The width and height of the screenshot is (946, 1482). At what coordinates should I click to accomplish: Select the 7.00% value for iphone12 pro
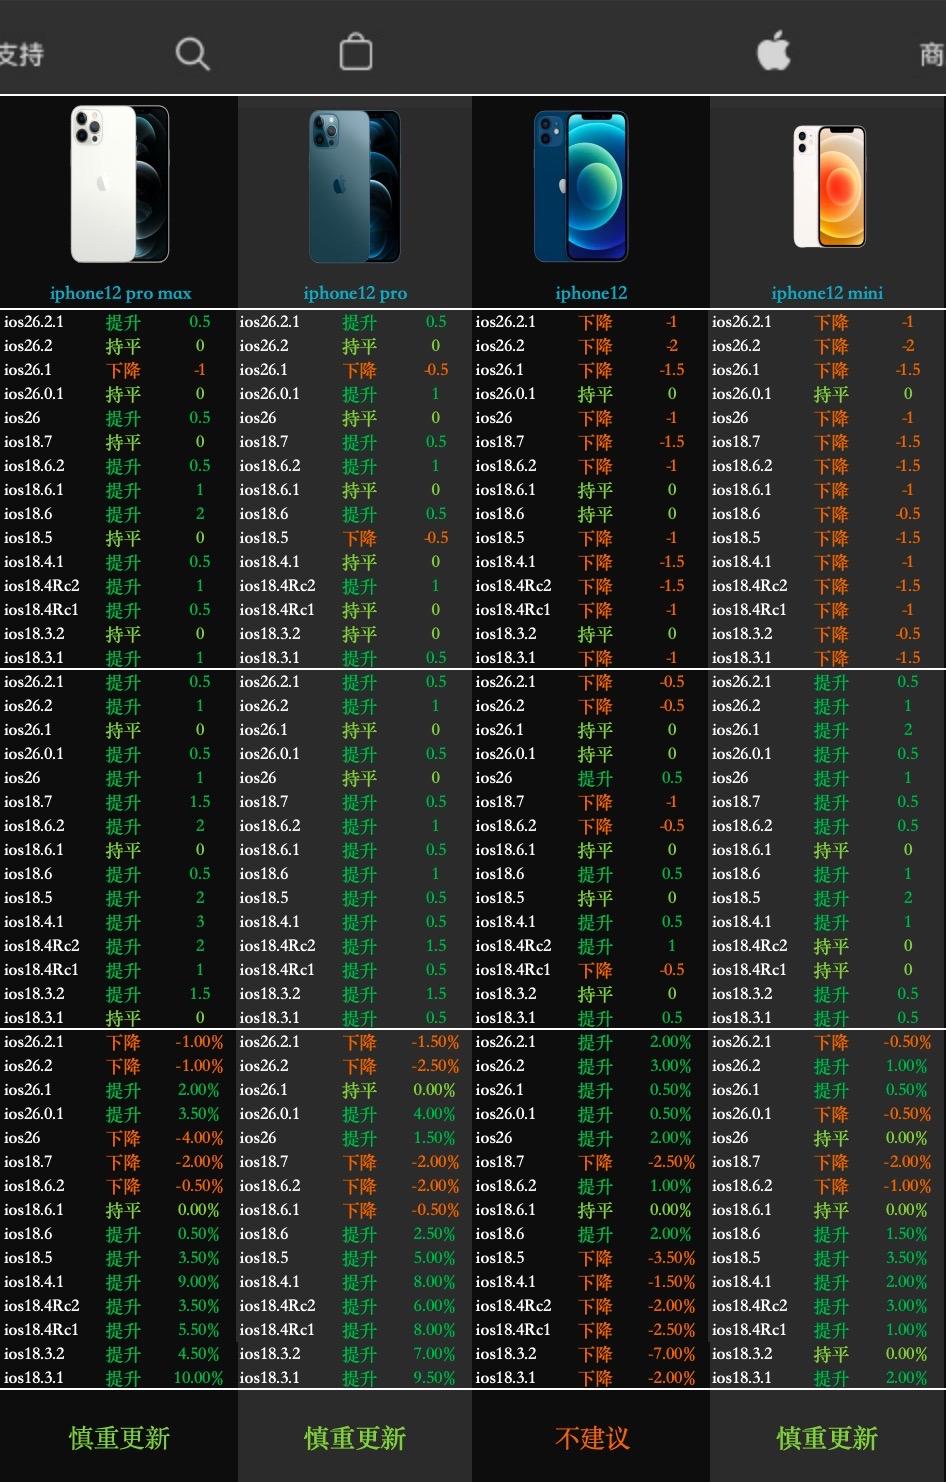click(434, 1354)
